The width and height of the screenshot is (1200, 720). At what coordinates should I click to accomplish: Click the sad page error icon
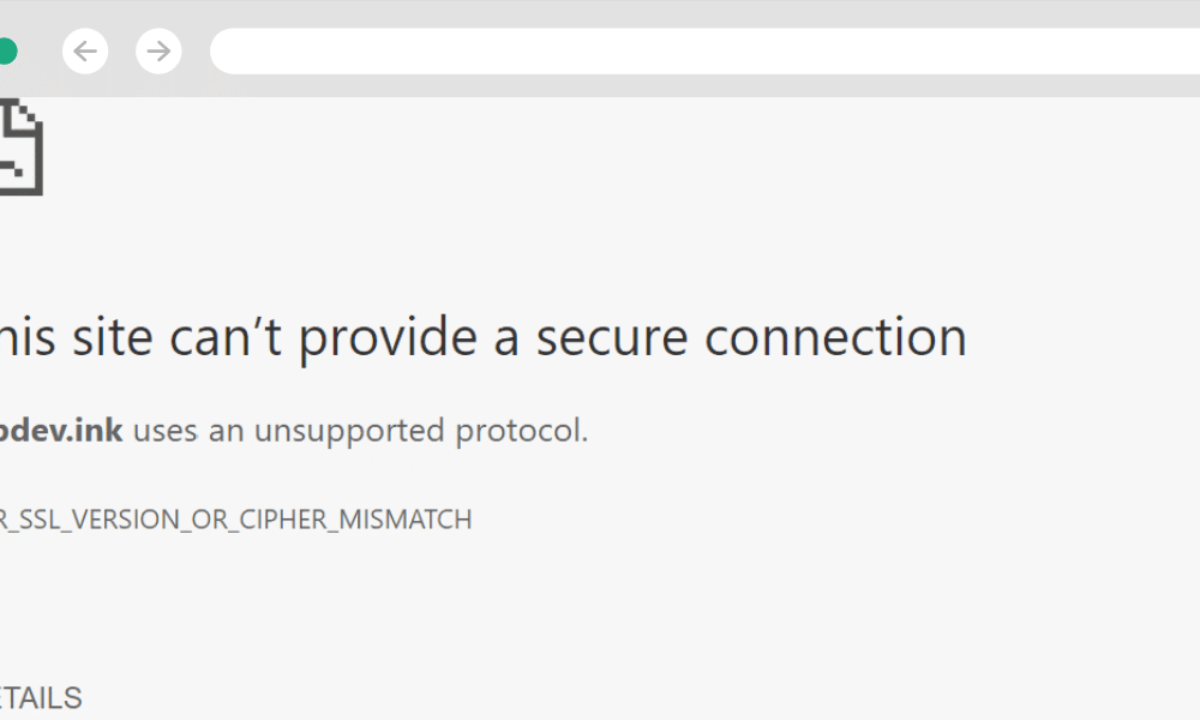20,147
